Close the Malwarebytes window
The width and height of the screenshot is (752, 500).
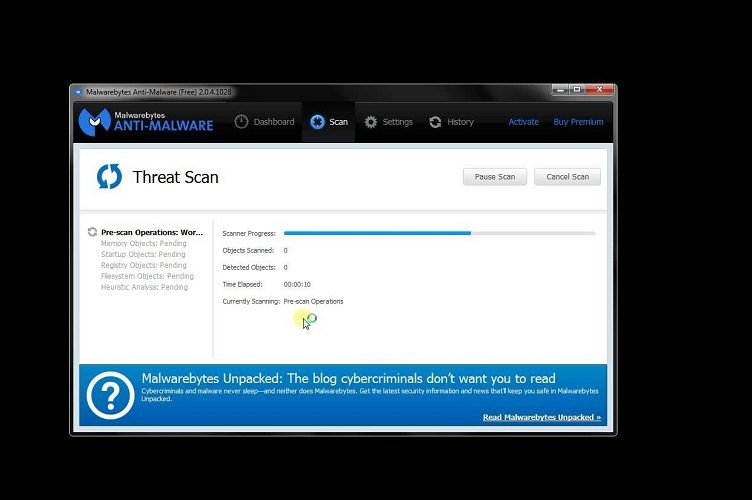(x=599, y=90)
